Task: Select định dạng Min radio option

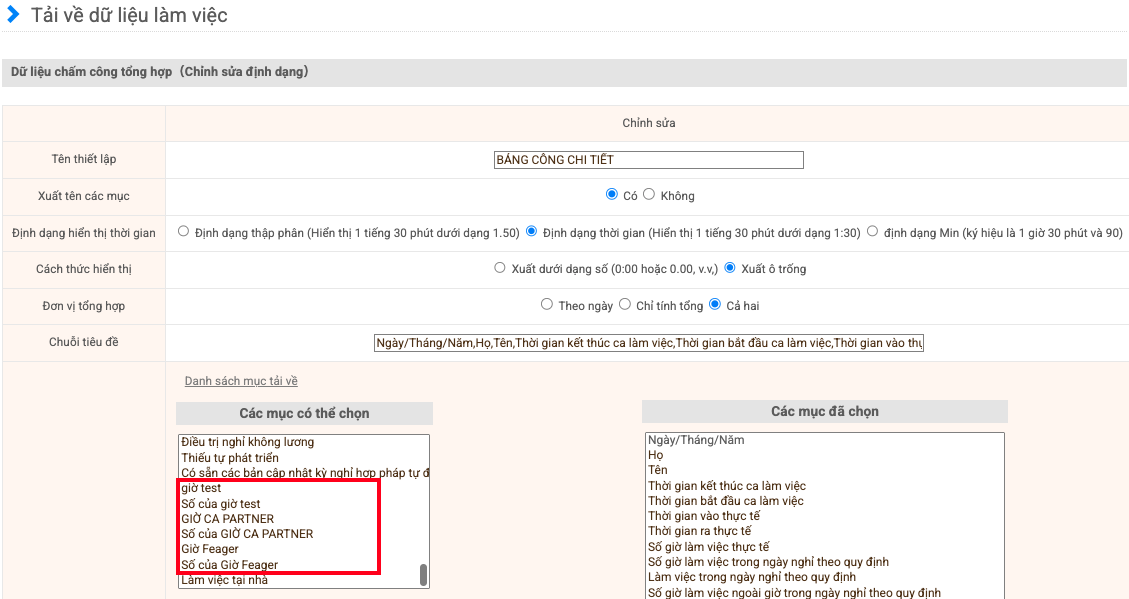Action: [873, 232]
